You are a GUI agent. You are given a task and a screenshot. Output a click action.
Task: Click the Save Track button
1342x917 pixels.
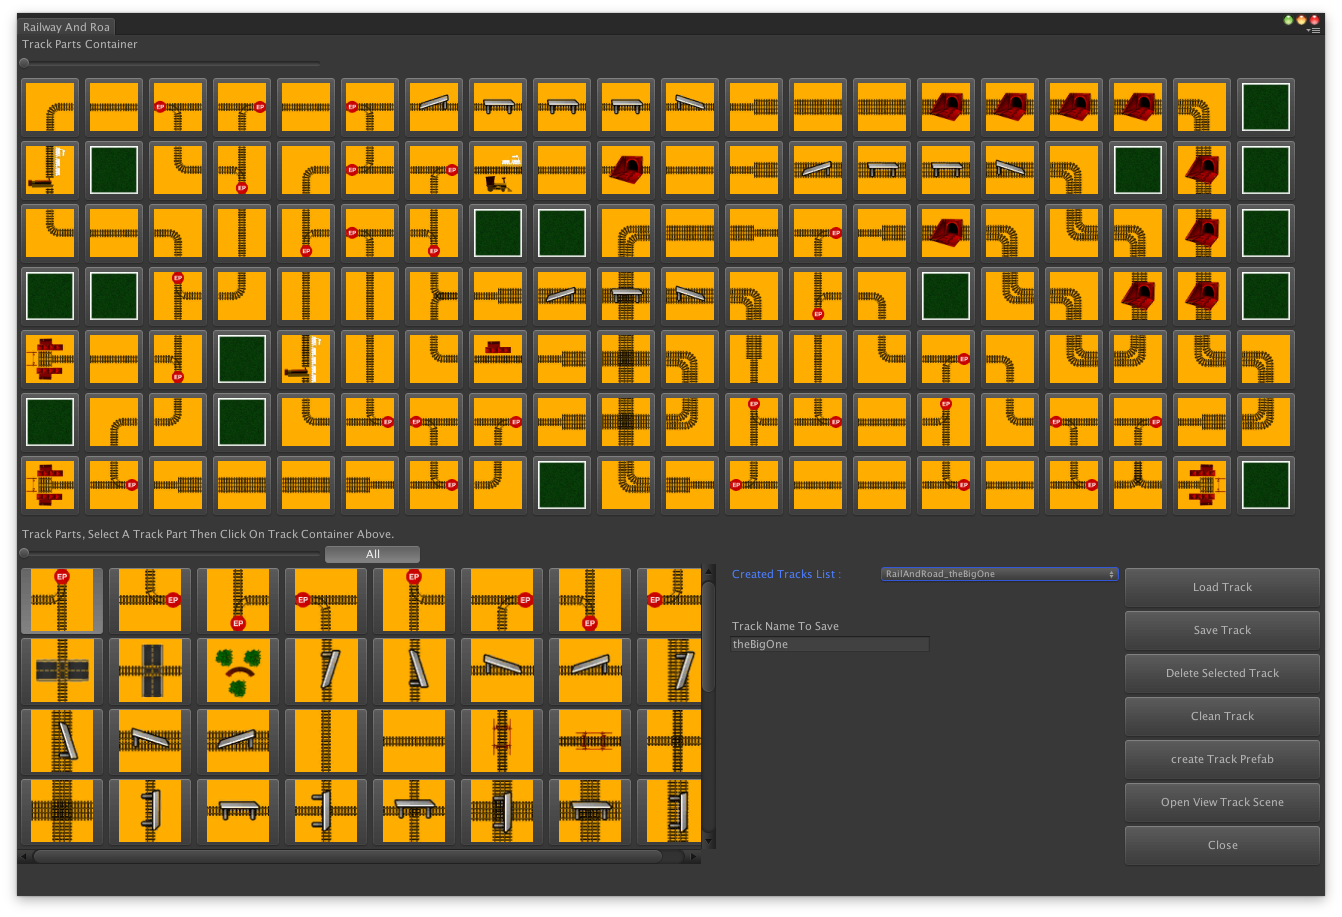pyautogui.click(x=1221, y=630)
